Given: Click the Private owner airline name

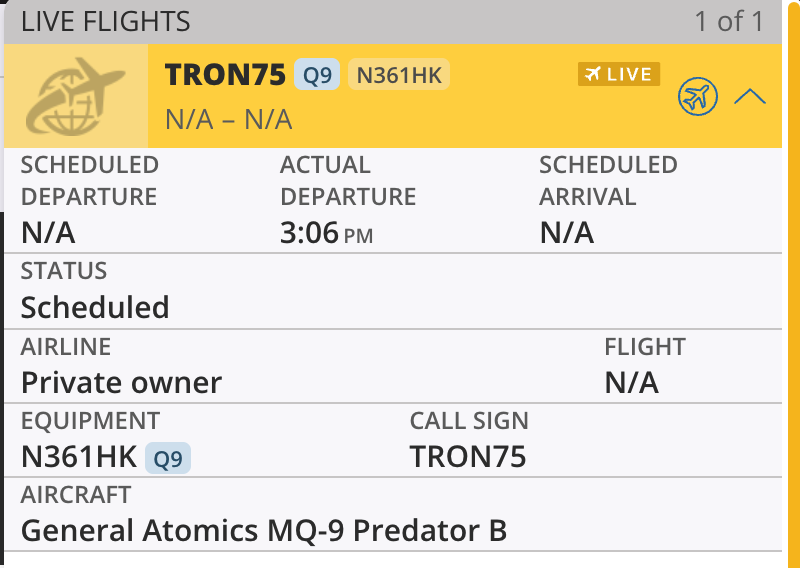Looking at the screenshot, I should 121,382.
